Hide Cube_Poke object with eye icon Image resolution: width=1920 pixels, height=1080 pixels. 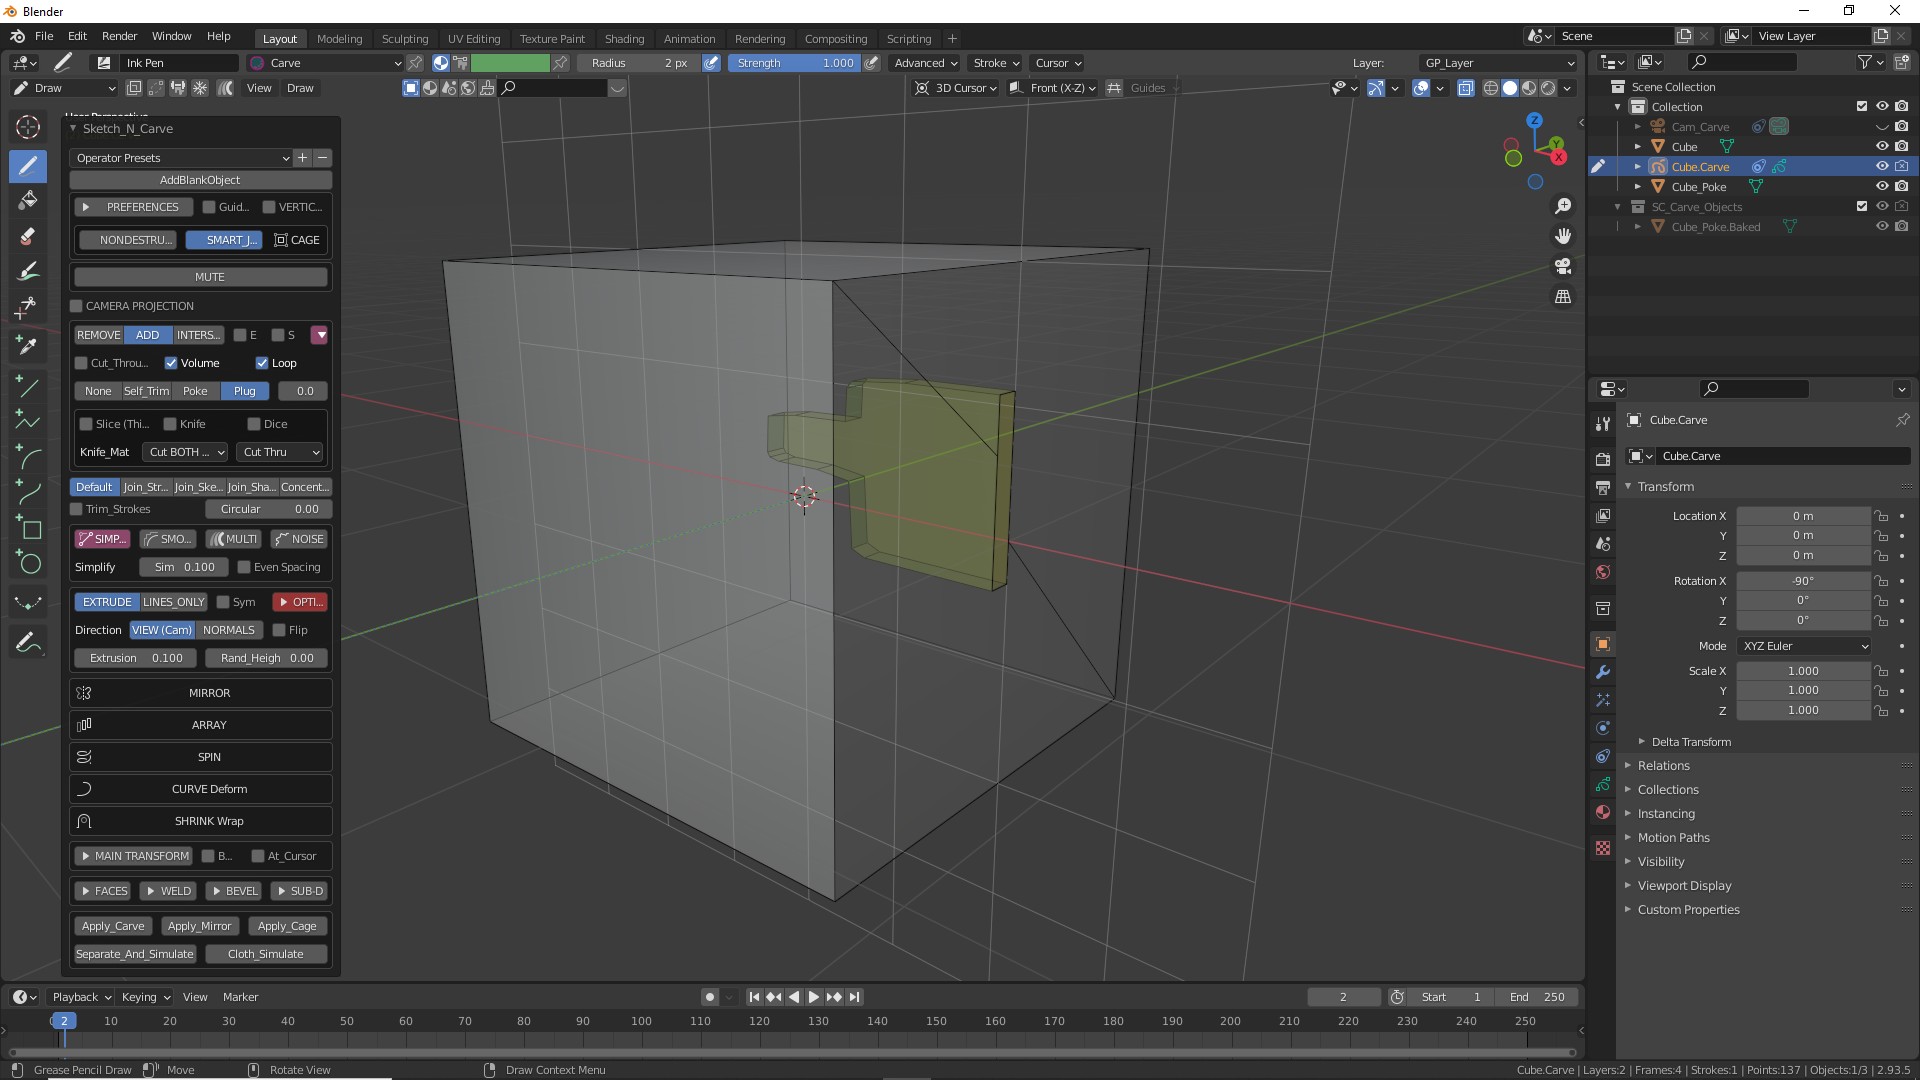click(x=1881, y=187)
